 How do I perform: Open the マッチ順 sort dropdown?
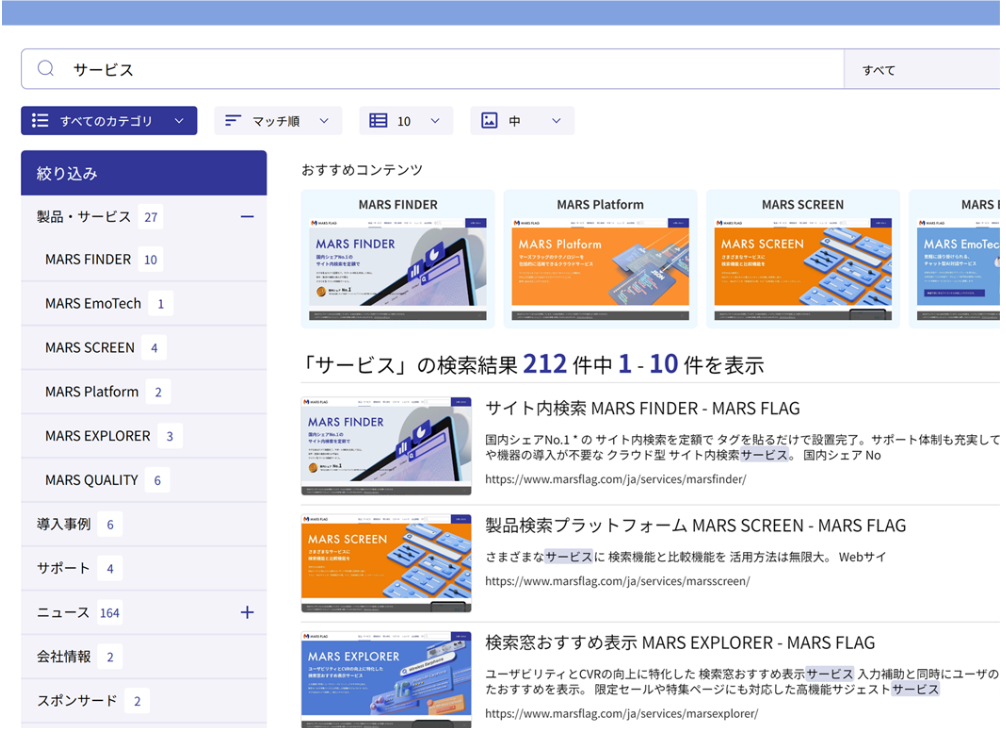click(278, 121)
